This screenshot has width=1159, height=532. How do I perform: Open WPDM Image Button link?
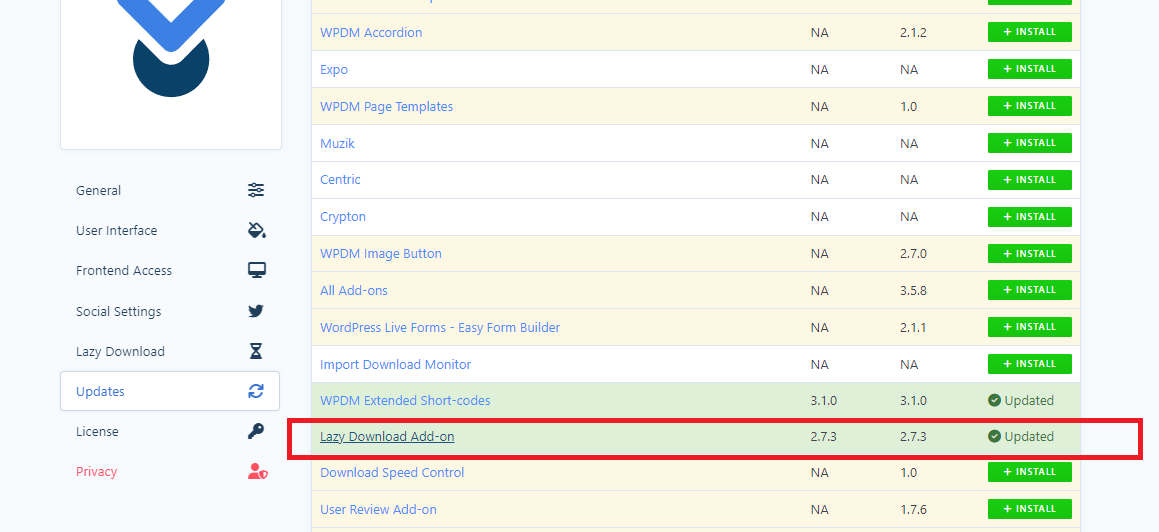381,253
